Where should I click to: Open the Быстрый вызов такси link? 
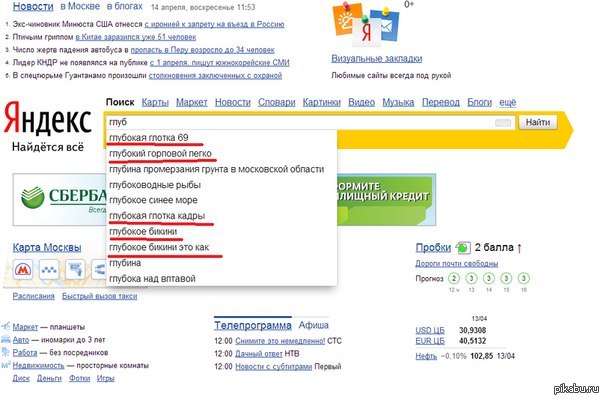click(x=99, y=296)
